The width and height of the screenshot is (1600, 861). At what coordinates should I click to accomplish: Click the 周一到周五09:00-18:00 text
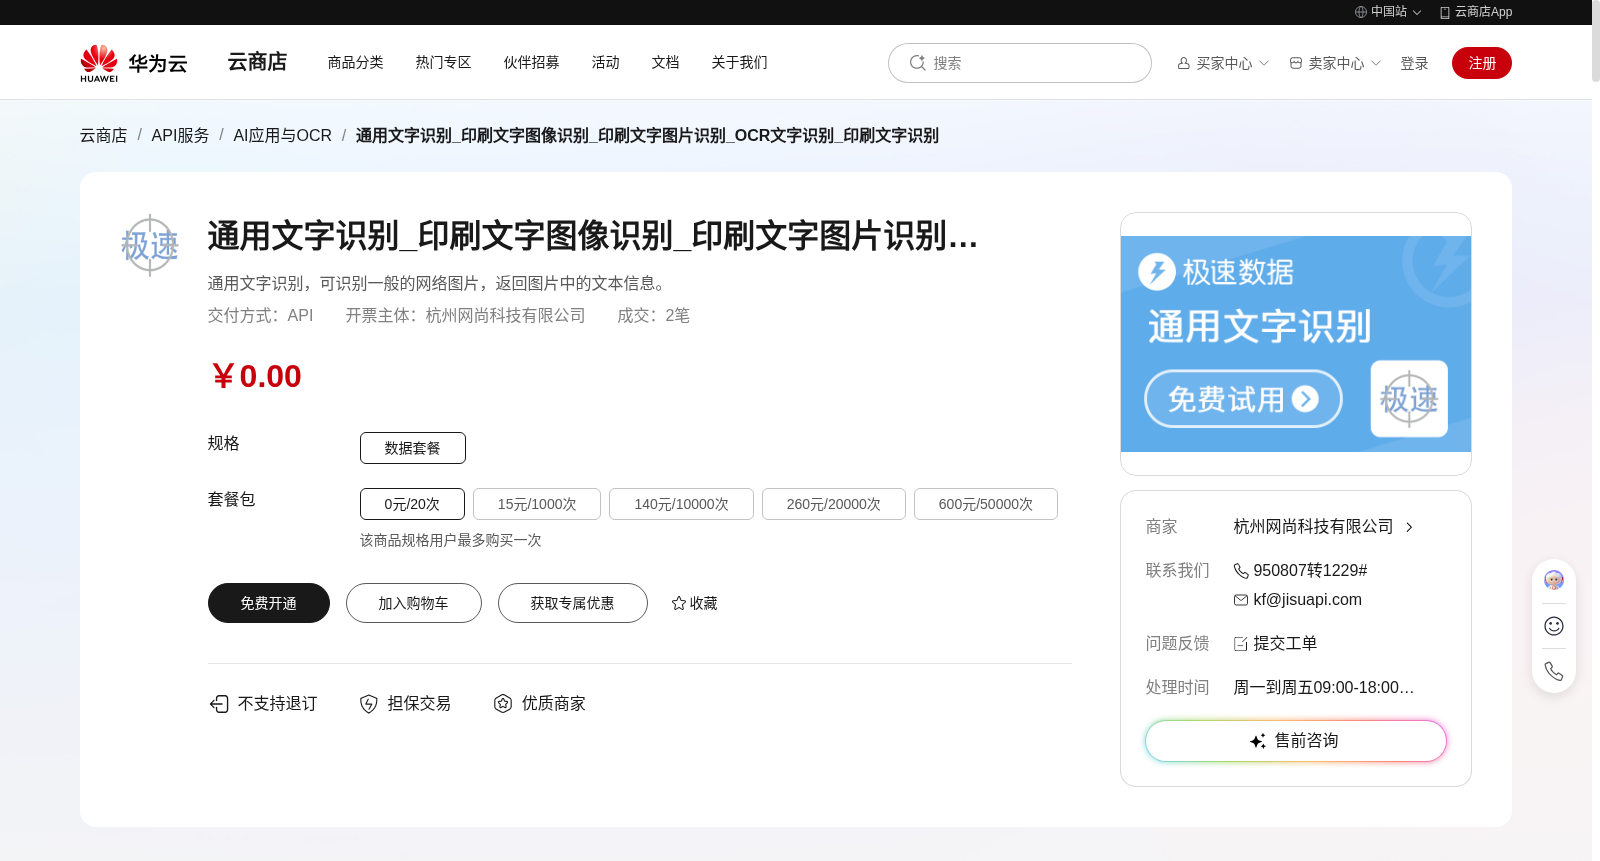1324,688
